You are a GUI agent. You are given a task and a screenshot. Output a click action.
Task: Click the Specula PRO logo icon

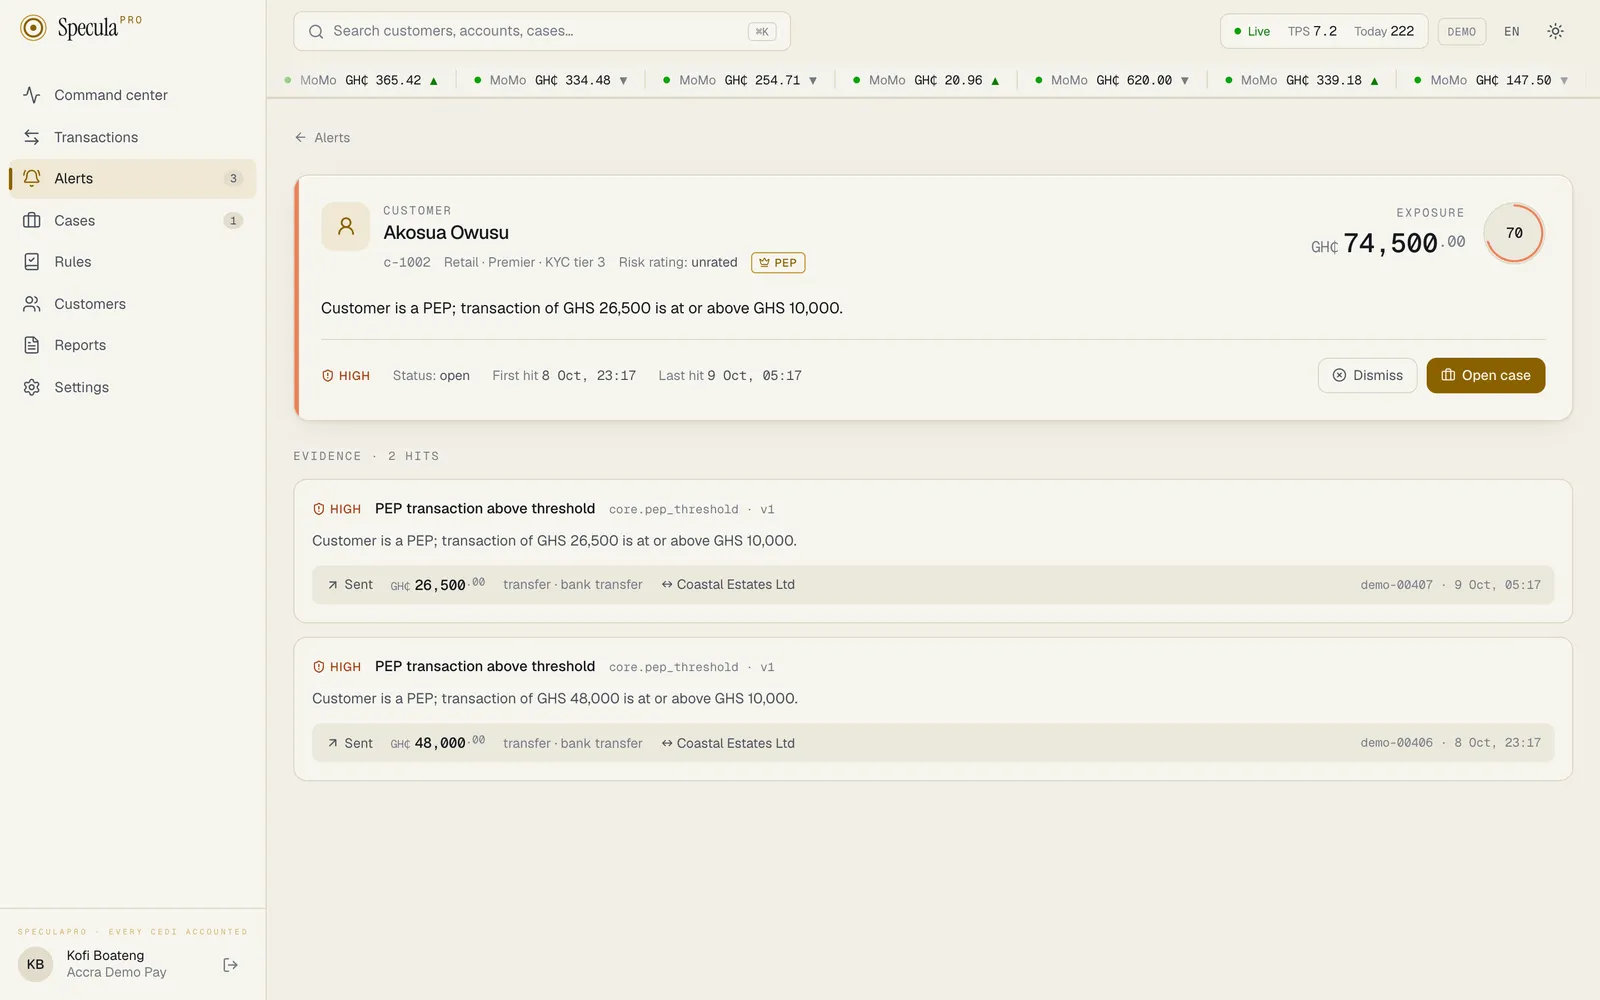pyautogui.click(x=33, y=28)
